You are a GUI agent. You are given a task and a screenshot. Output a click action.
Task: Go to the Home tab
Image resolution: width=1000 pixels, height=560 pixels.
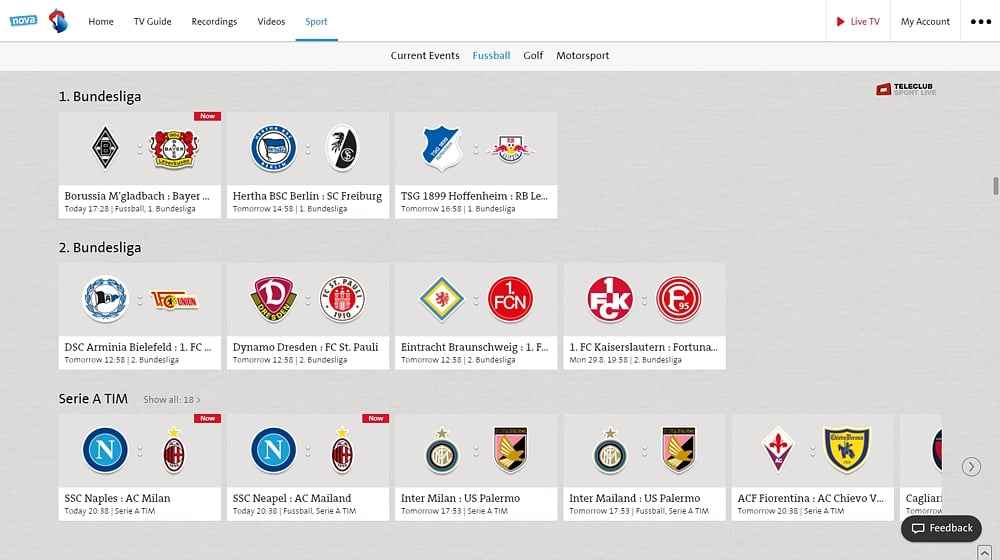point(101,21)
